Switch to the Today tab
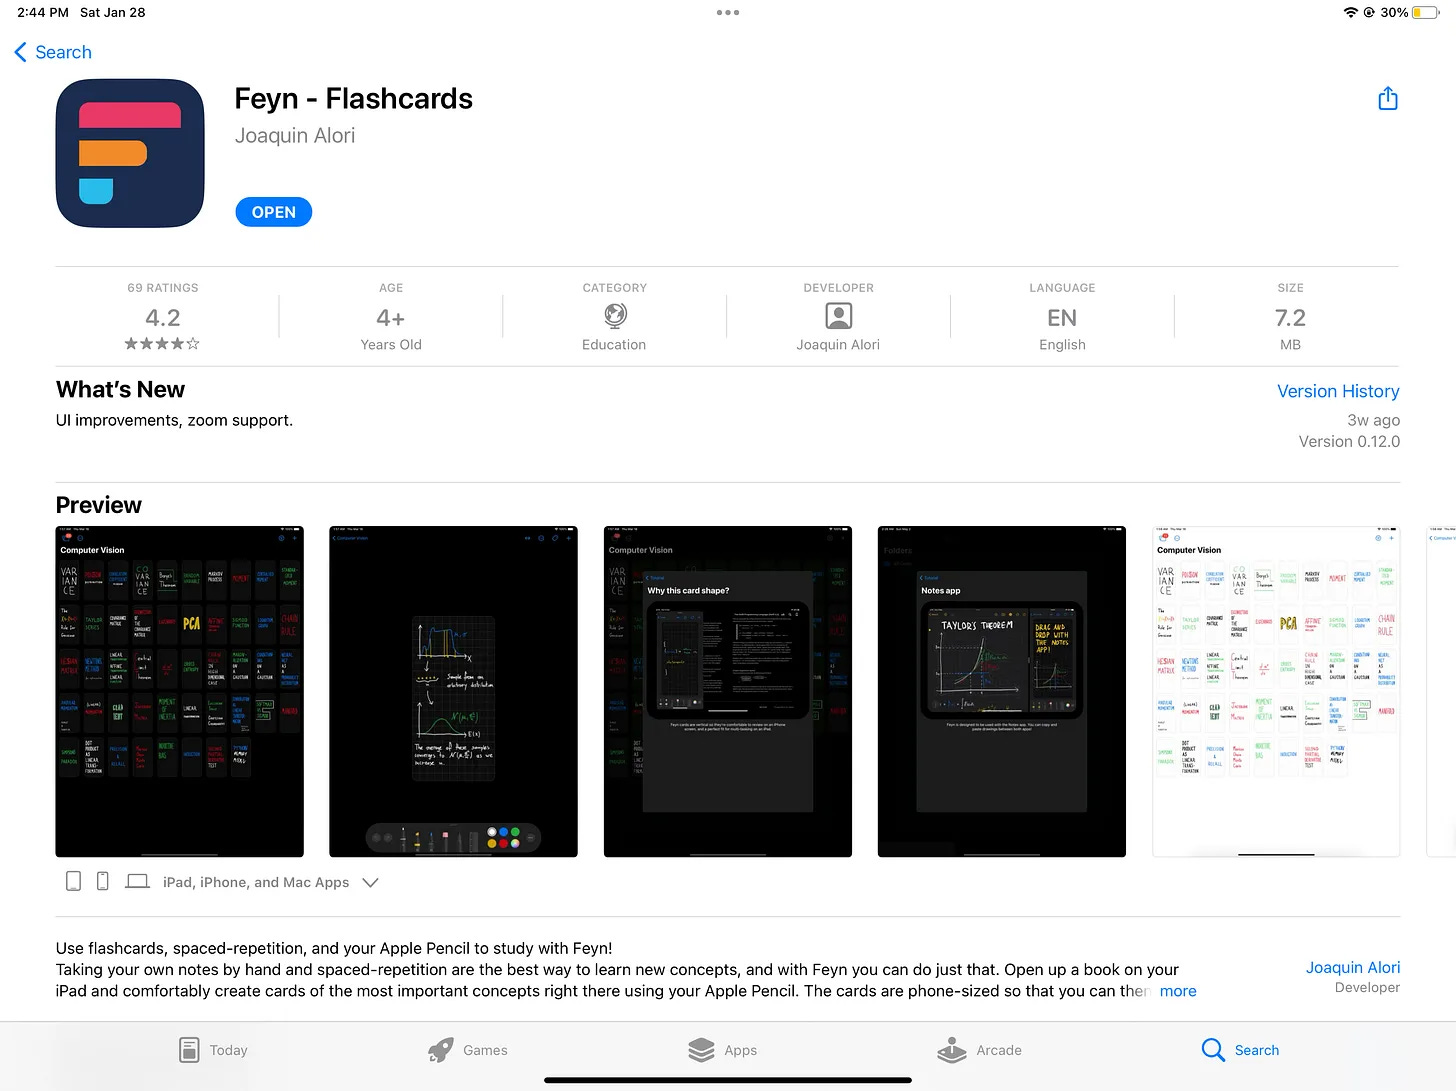1456x1091 pixels. [x=212, y=1050]
